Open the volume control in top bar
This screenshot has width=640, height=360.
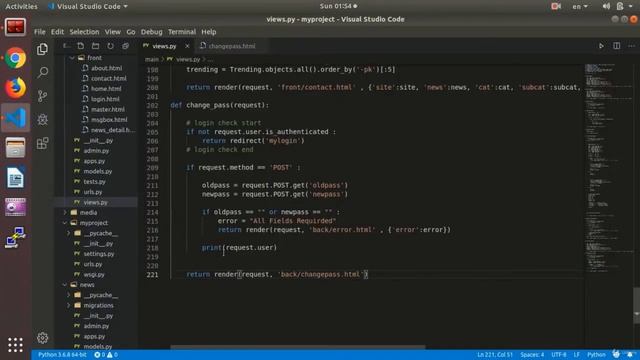(606, 6)
